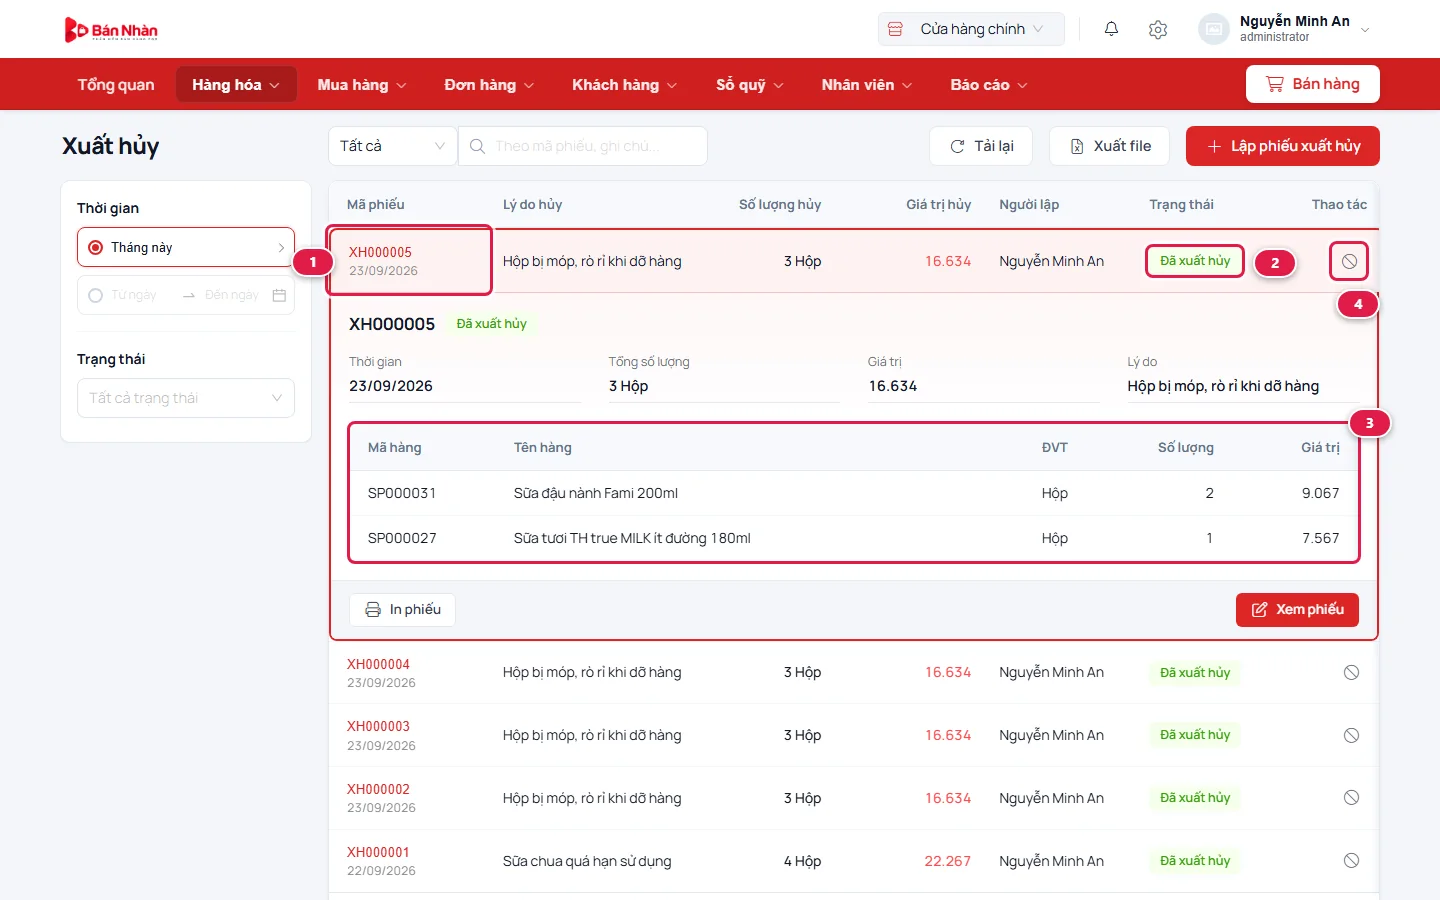Select the custom date range radio
The width and height of the screenshot is (1440, 900).
[x=96, y=295]
